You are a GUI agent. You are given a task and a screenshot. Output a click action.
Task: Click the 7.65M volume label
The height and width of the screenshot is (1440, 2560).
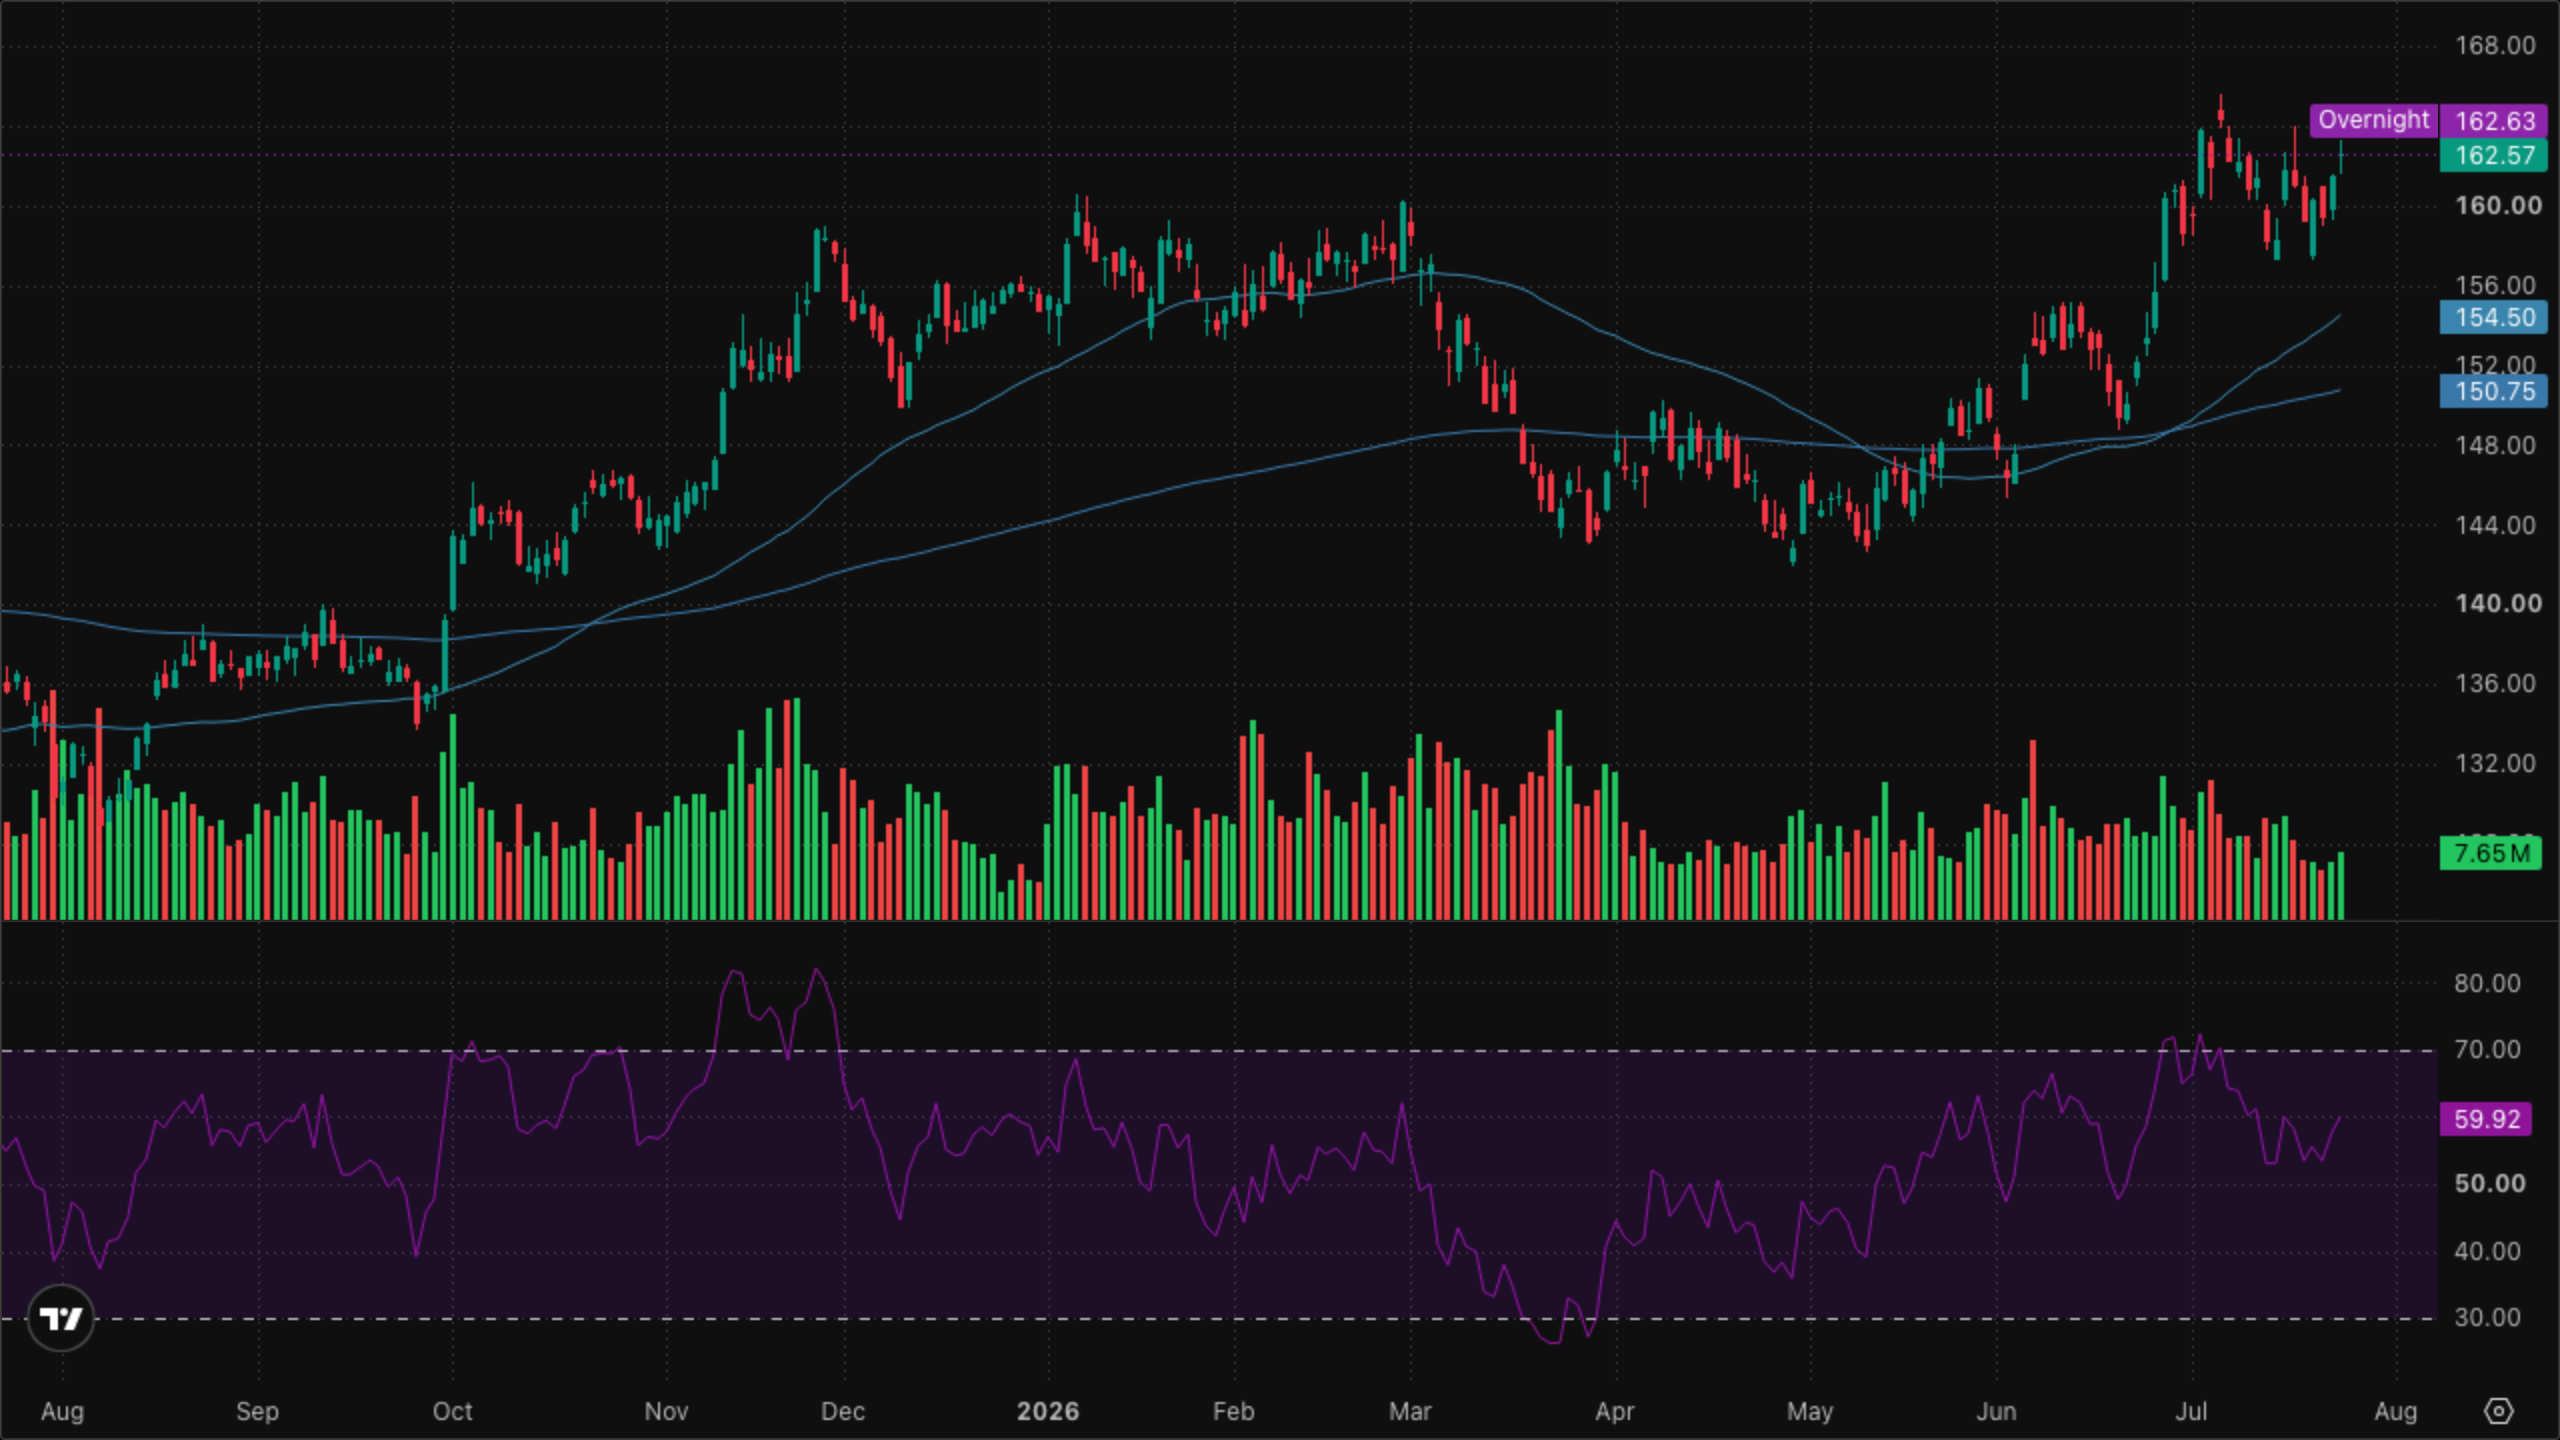click(2490, 853)
